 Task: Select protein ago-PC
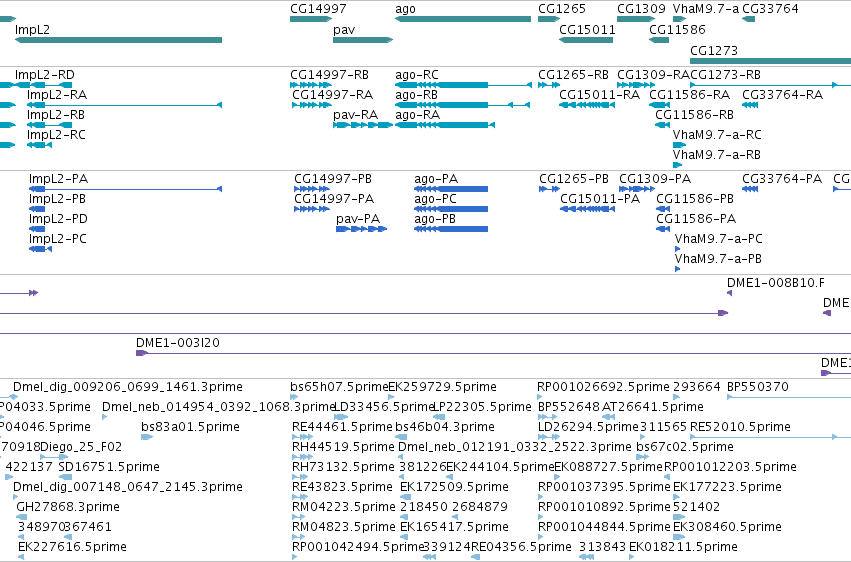click(x=435, y=199)
